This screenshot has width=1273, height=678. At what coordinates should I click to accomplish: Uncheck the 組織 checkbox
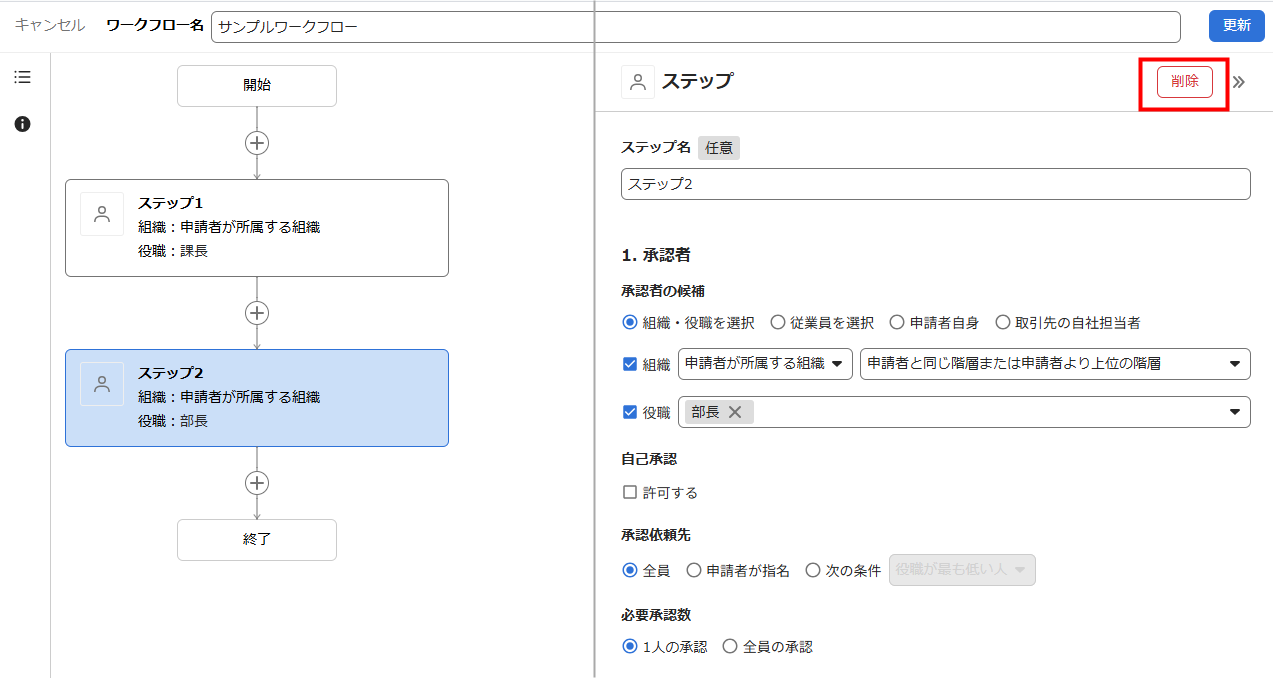point(630,364)
